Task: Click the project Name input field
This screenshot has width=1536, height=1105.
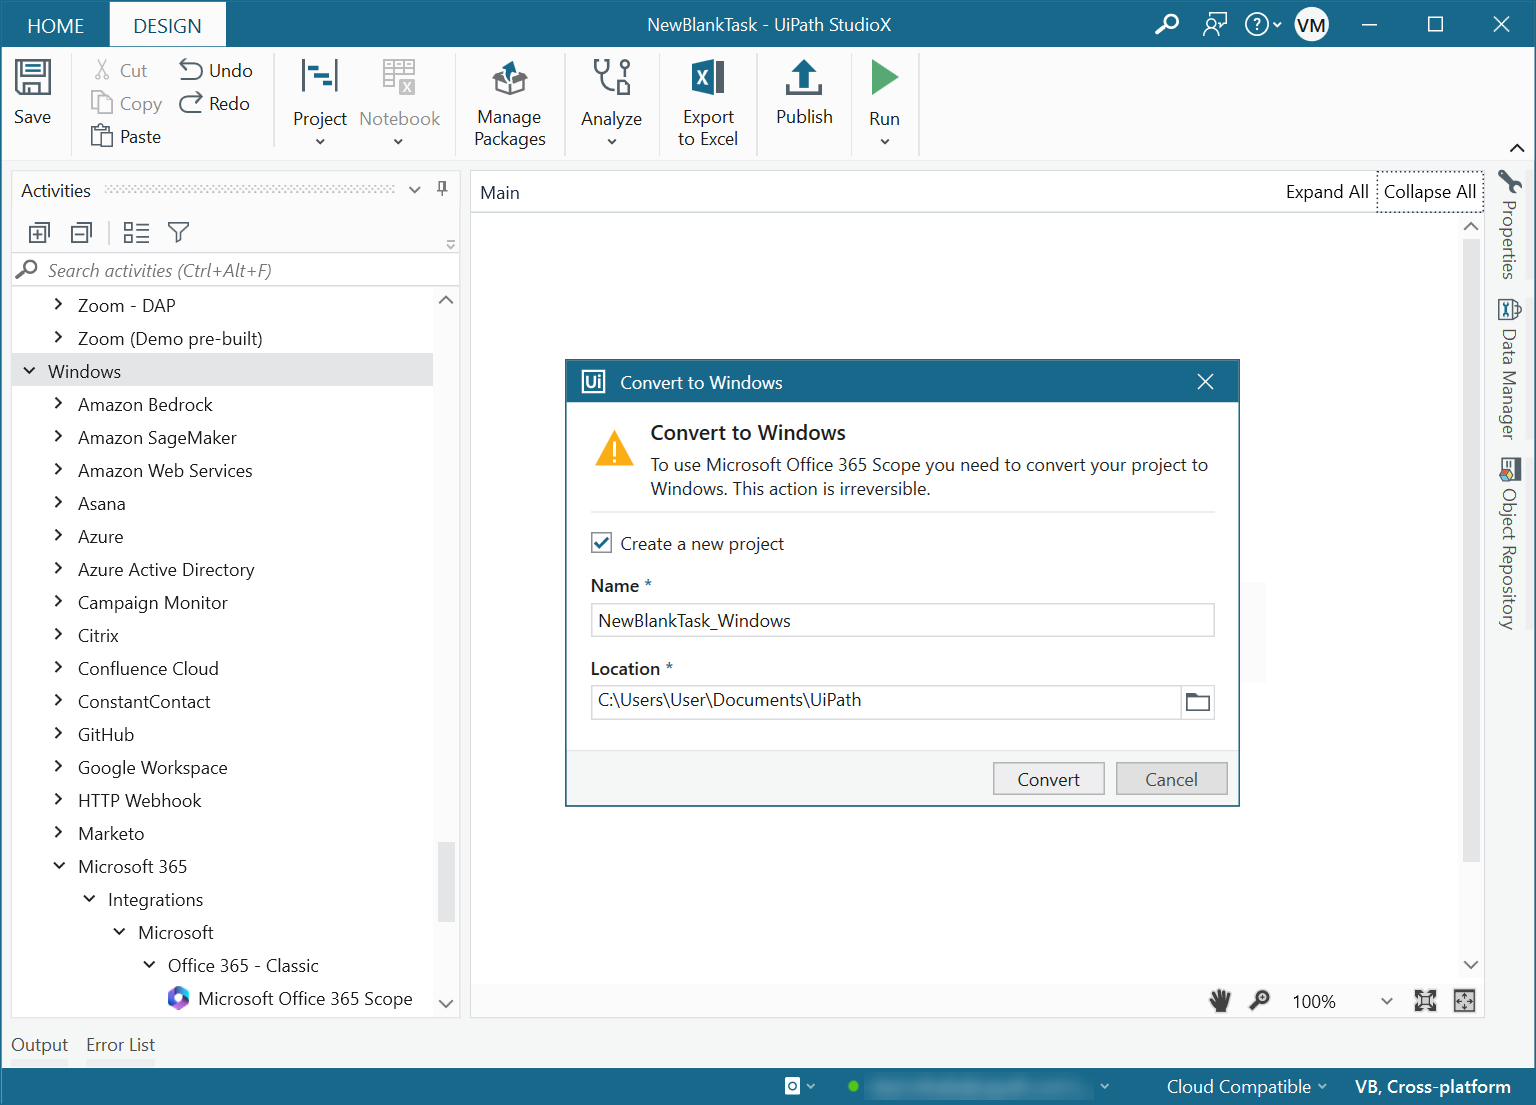Action: click(902, 620)
